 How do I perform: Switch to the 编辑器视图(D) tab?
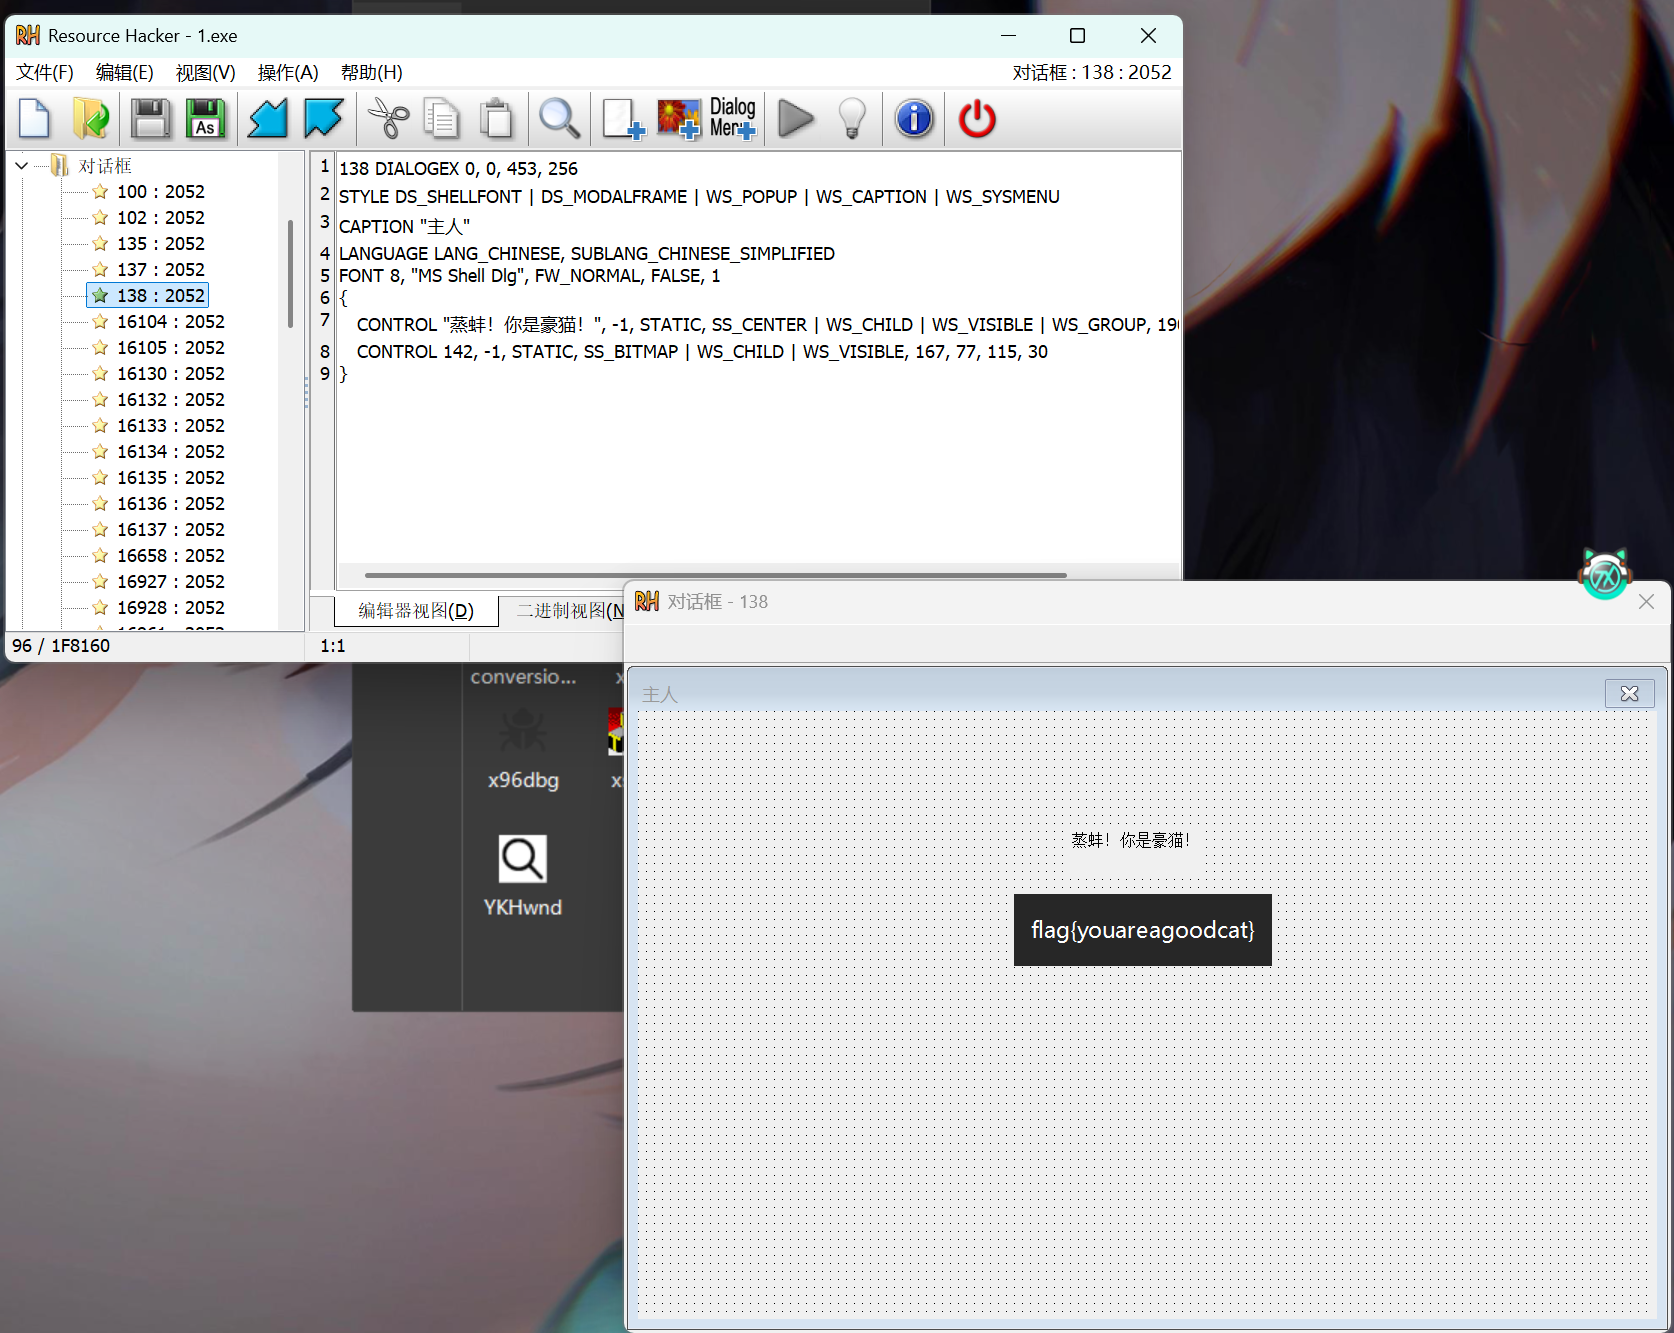(x=416, y=611)
